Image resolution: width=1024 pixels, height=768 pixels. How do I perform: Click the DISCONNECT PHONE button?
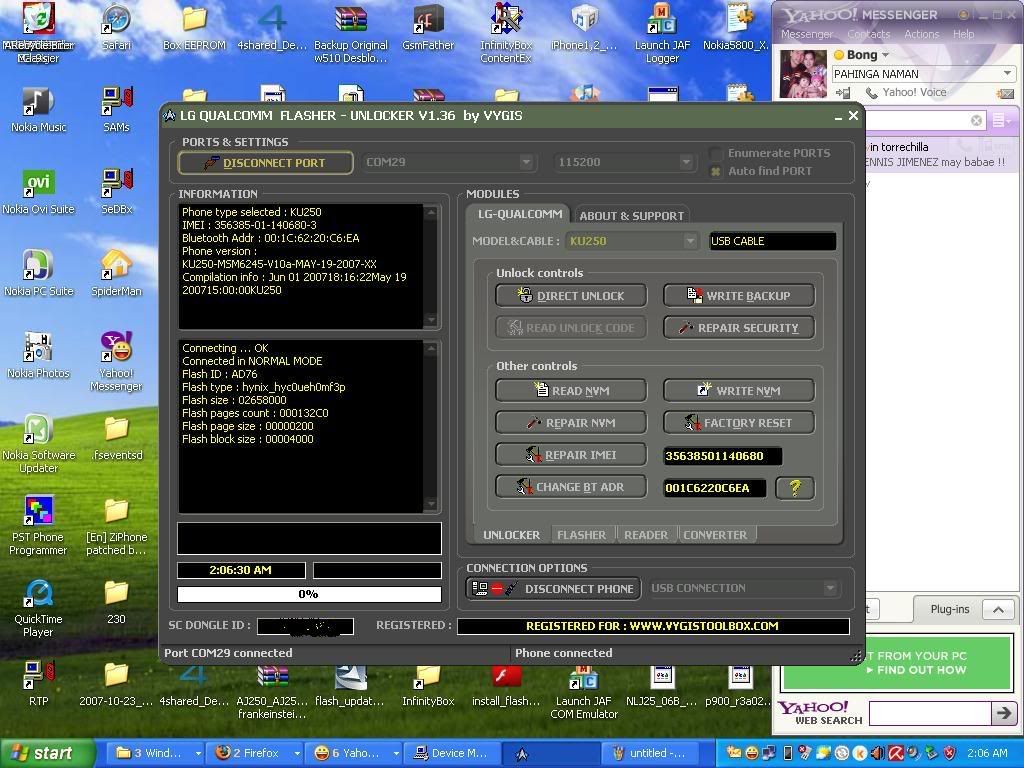(554, 588)
